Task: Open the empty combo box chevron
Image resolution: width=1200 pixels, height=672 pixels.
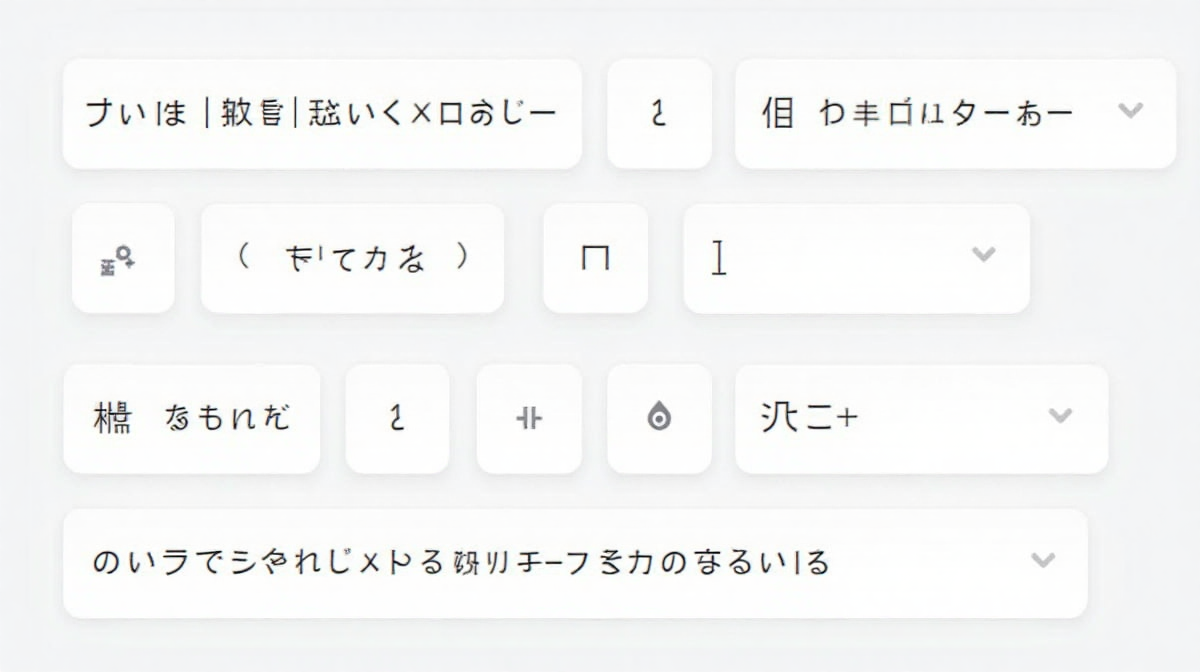Action: (x=984, y=254)
